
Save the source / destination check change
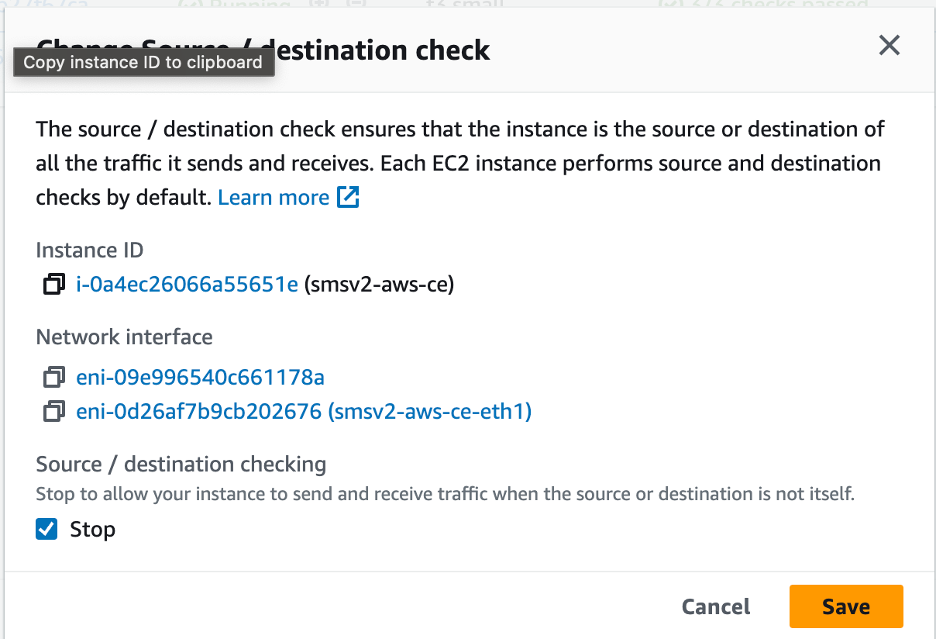coord(846,606)
